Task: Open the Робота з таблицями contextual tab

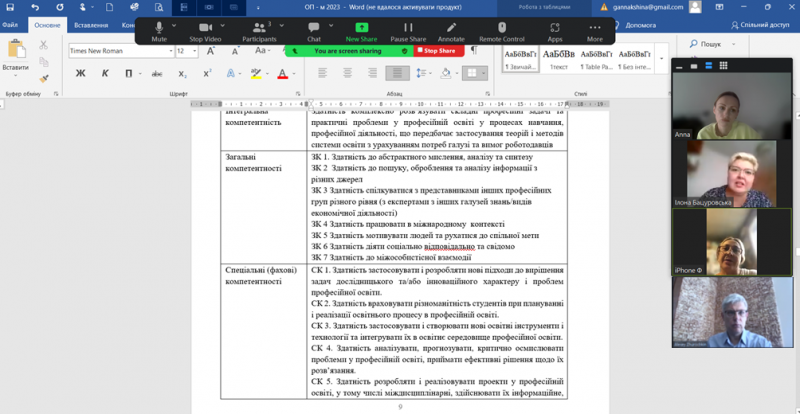Action: pyautogui.click(x=544, y=7)
